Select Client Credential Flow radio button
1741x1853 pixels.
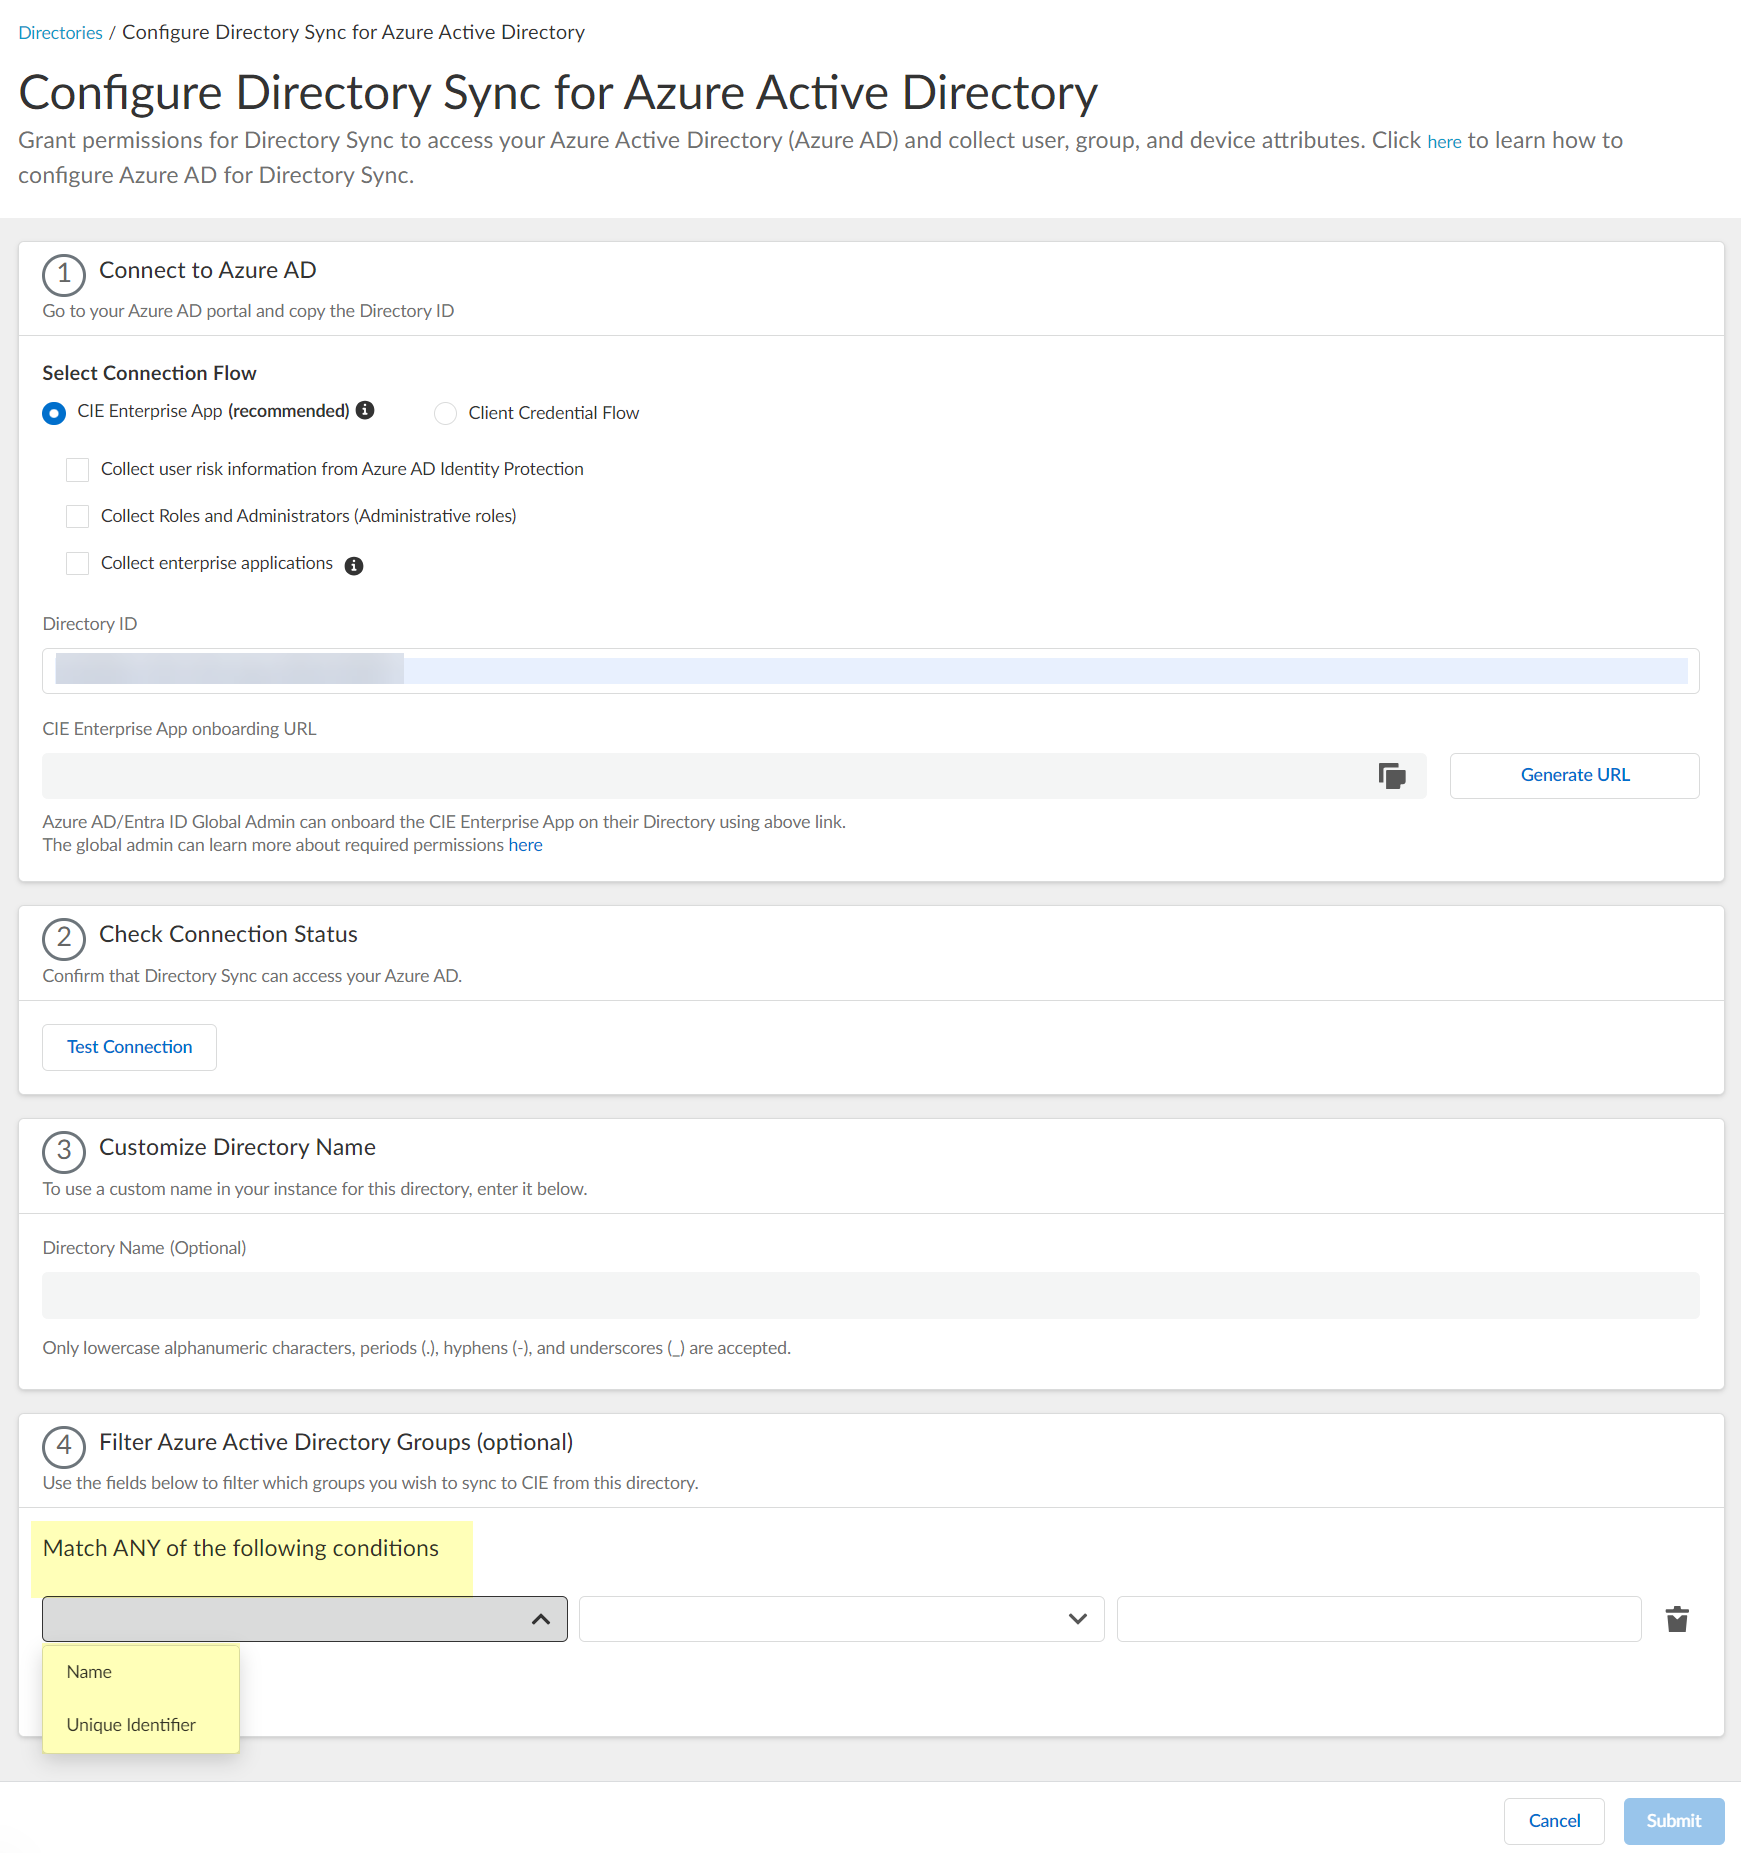445,413
